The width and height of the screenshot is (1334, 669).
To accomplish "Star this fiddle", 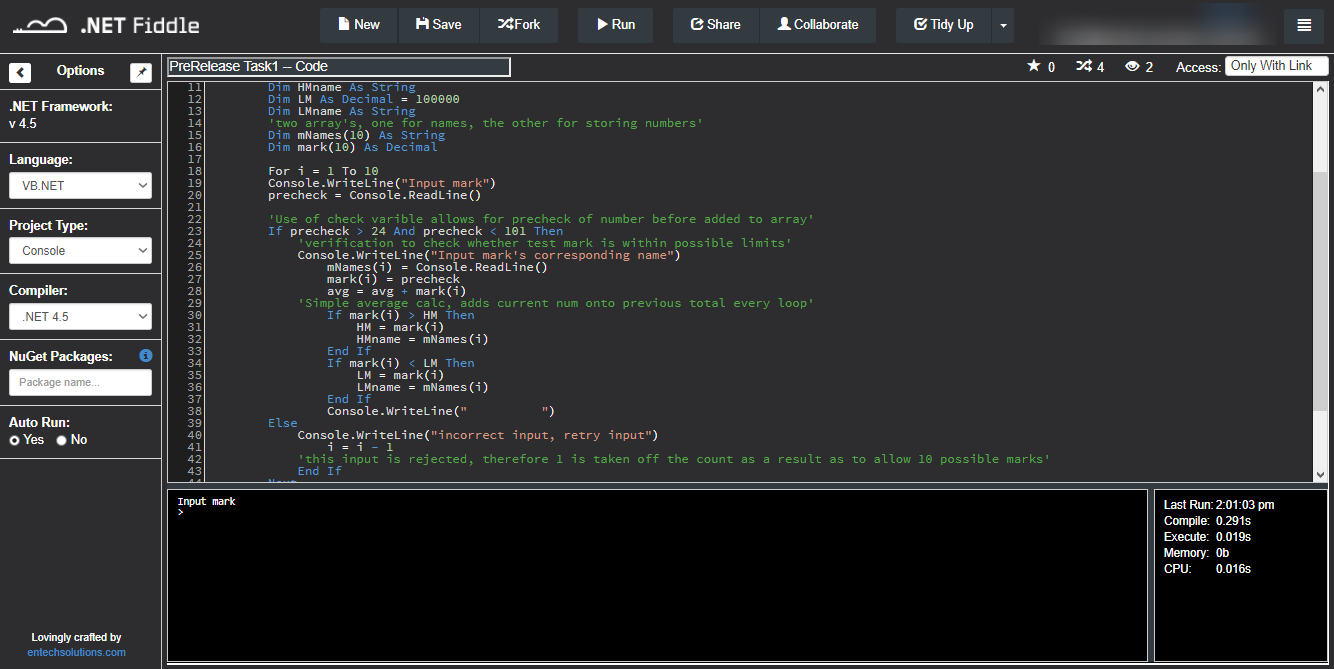I will click(x=1037, y=66).
